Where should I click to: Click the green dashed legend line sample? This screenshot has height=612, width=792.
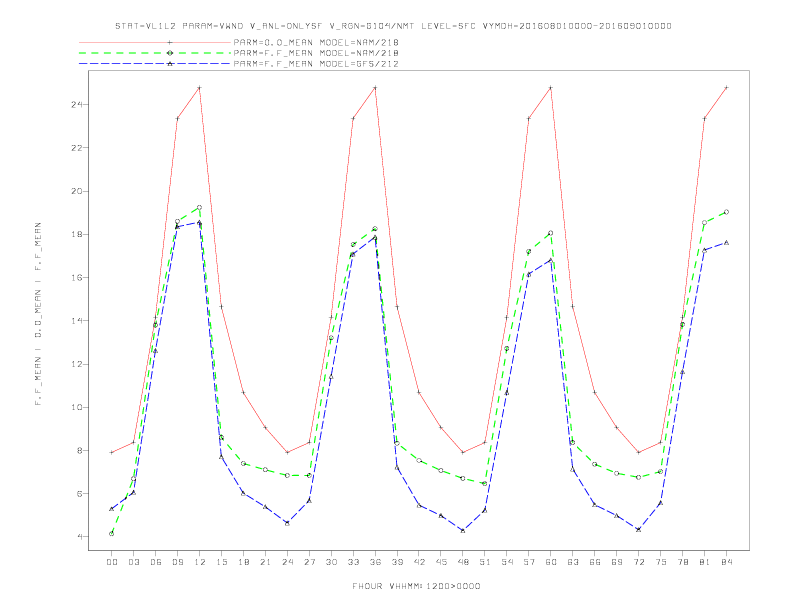(x=155, y=53)
